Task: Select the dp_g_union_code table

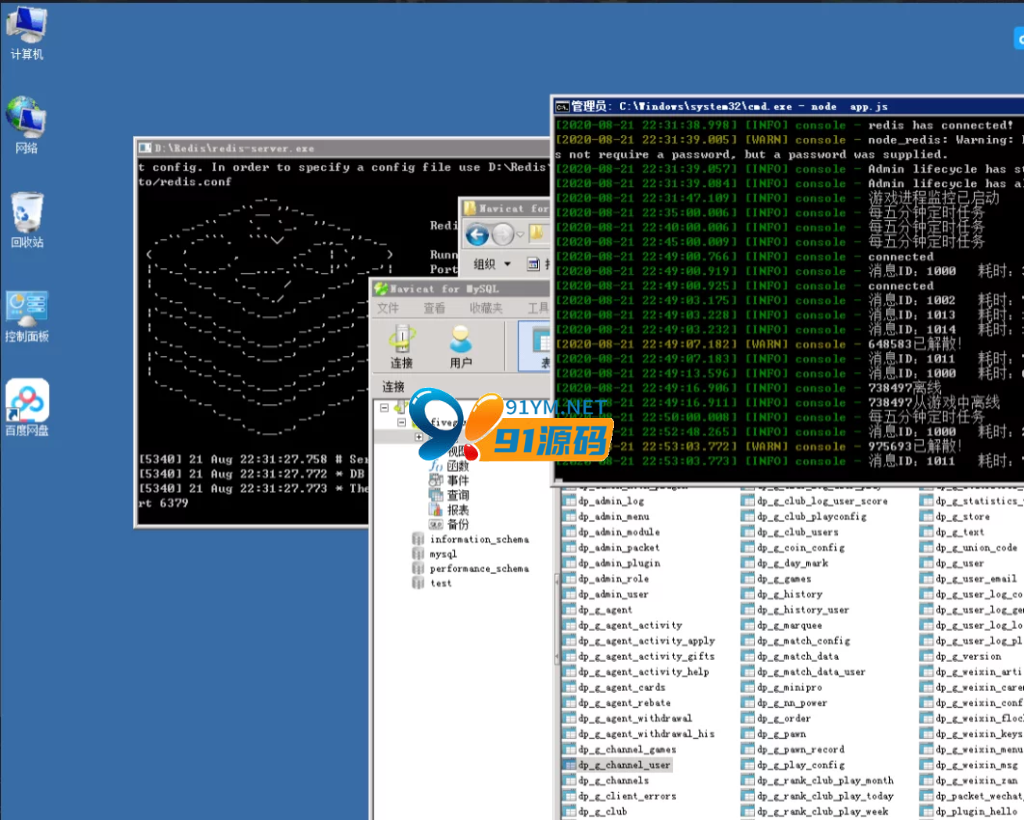Action: point(976,548)
